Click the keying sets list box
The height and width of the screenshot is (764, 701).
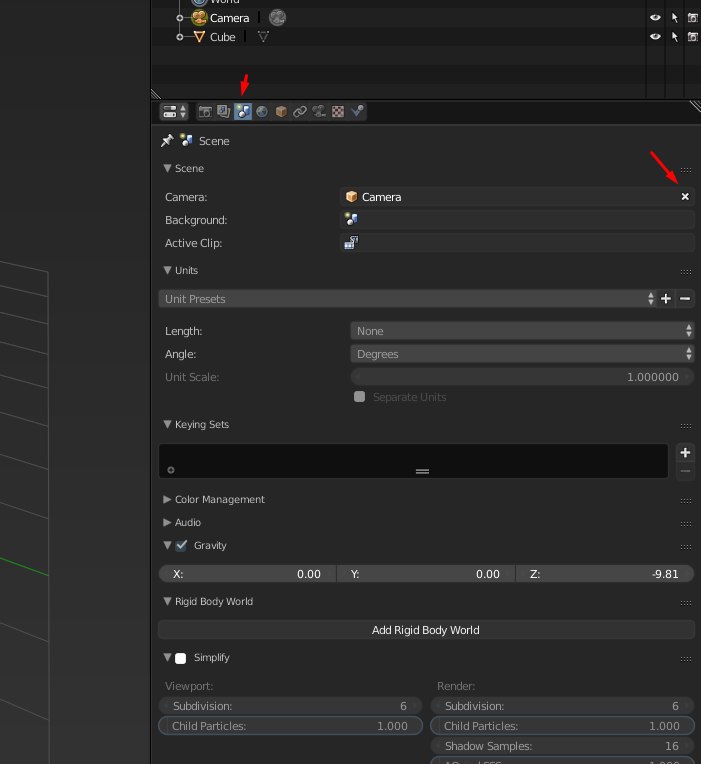[413, 460]
